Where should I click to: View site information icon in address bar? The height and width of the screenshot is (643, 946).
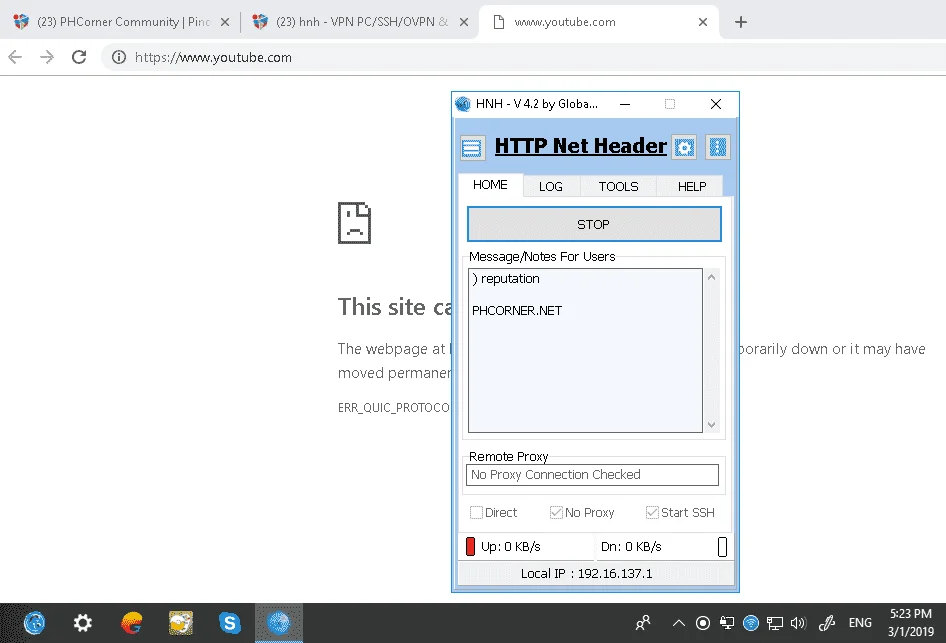point(119,57)
